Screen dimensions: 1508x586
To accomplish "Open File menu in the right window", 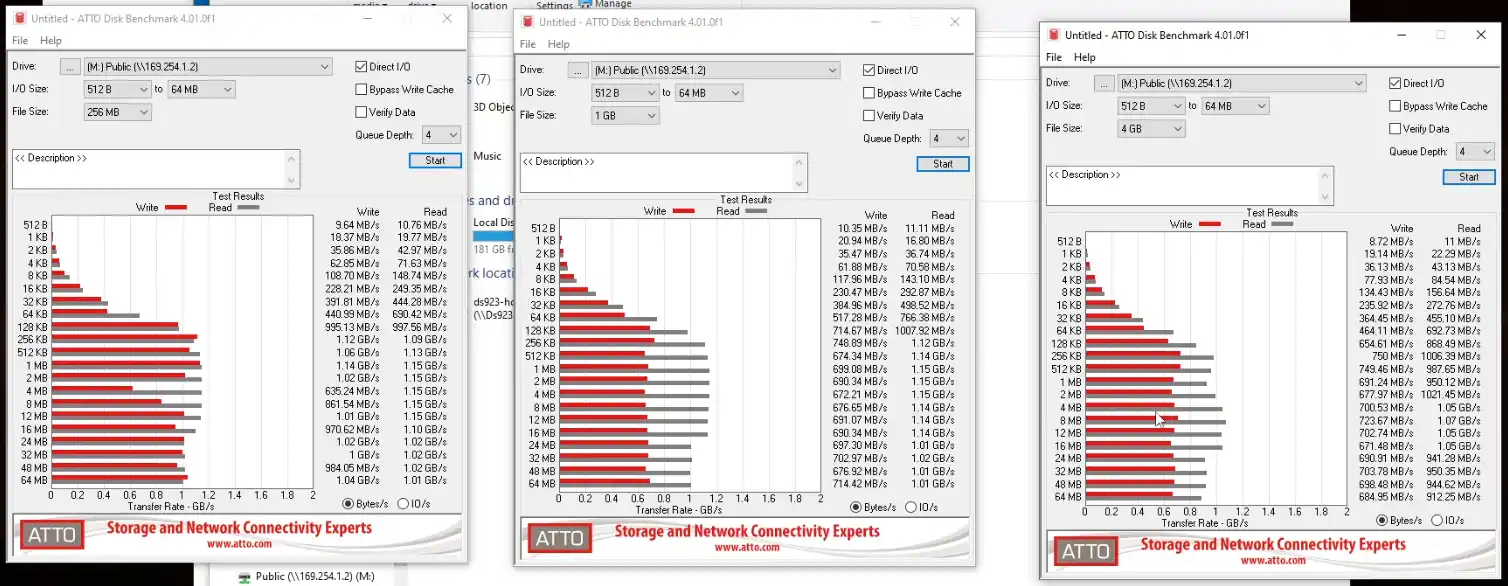I will point(1054,57).
